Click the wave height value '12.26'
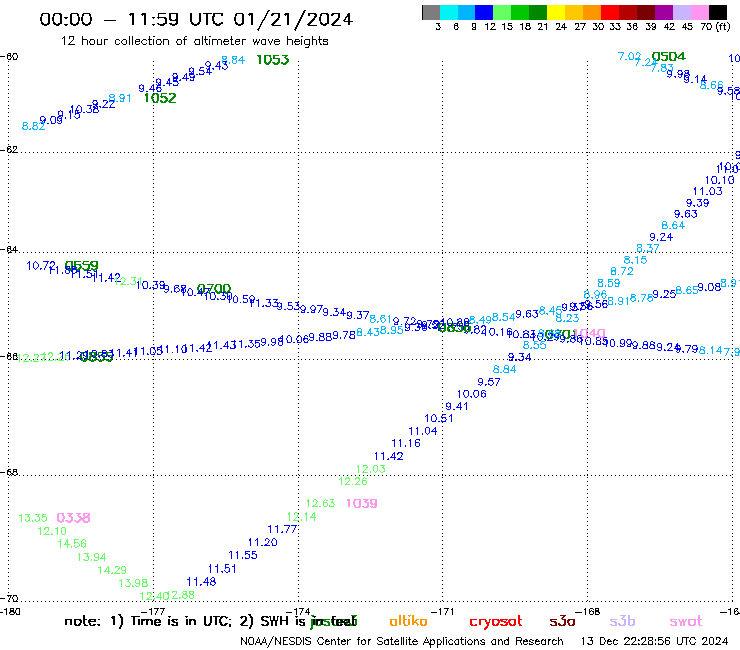 coord(353,481)
